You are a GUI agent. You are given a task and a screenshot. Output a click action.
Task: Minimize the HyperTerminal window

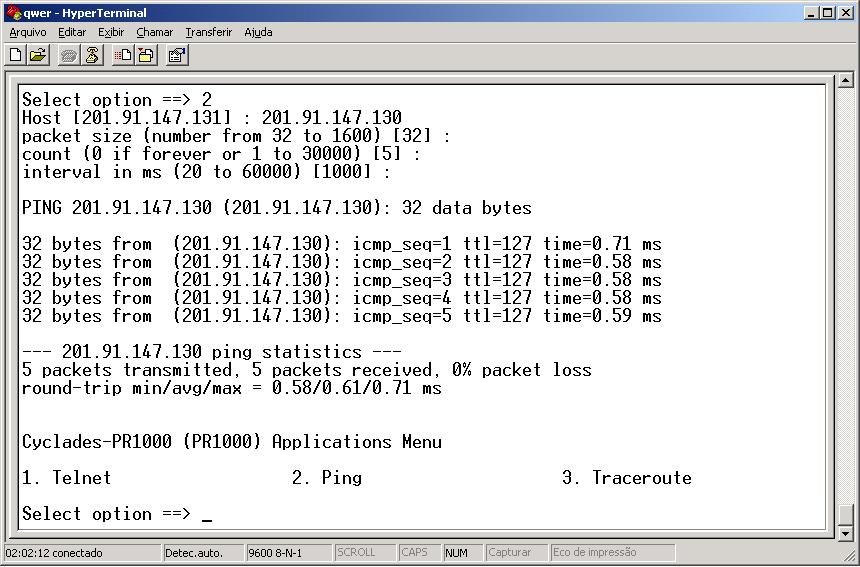pos(812,13)
